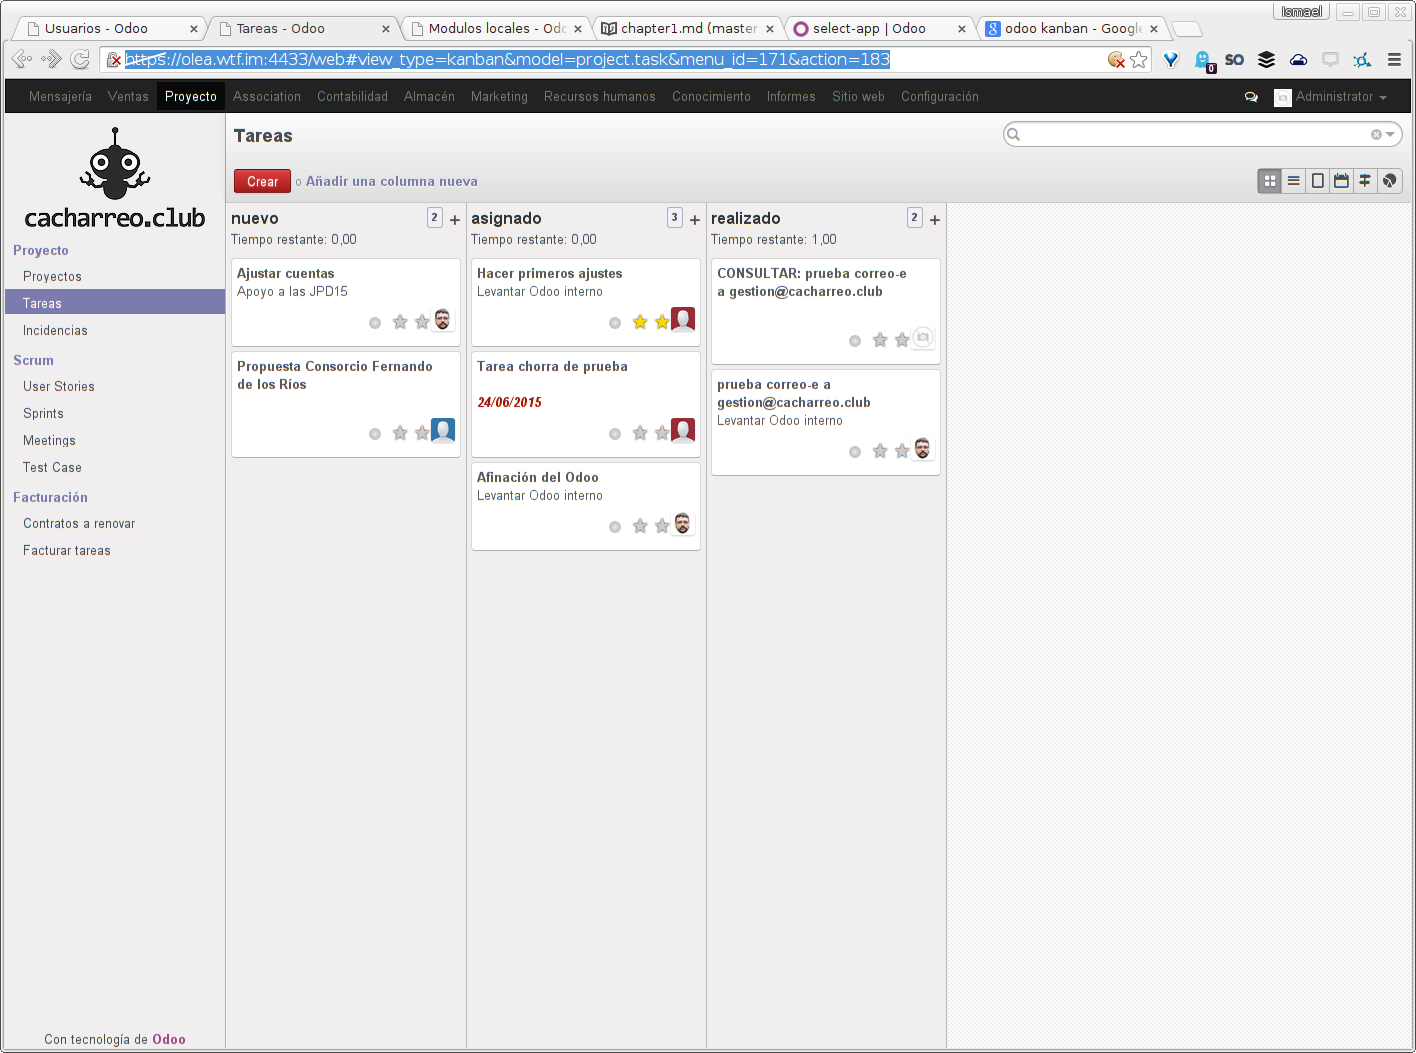The height and width of the screenshot is (1053, 1416).
Task: Open the Administrator user dropdown
Action: click(1334, 97)
